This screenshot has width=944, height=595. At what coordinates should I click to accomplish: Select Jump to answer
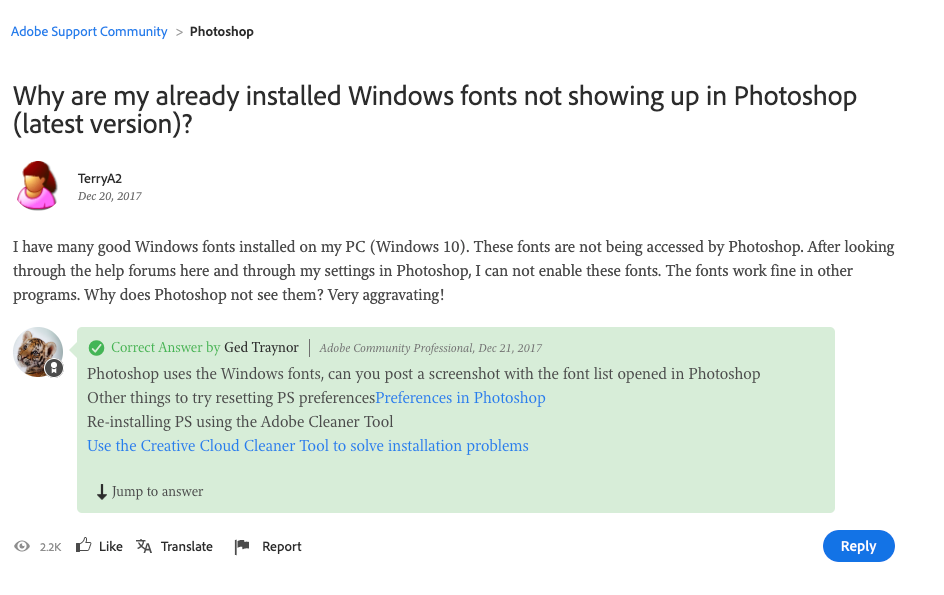tap(158, 491)
